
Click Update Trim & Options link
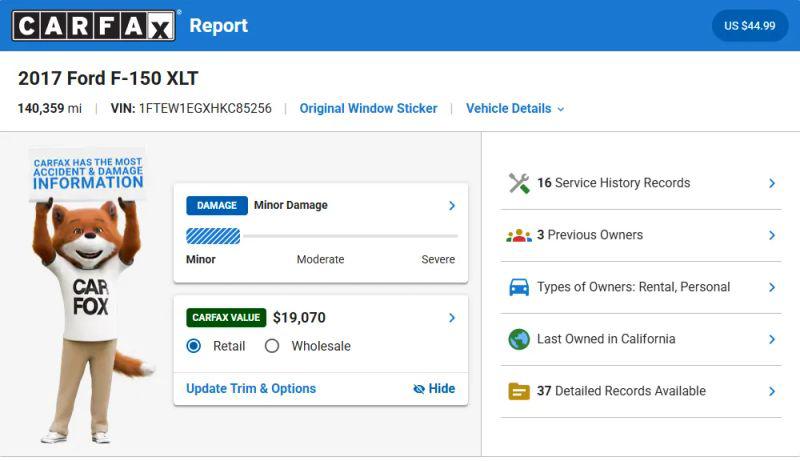click(251, 389)
